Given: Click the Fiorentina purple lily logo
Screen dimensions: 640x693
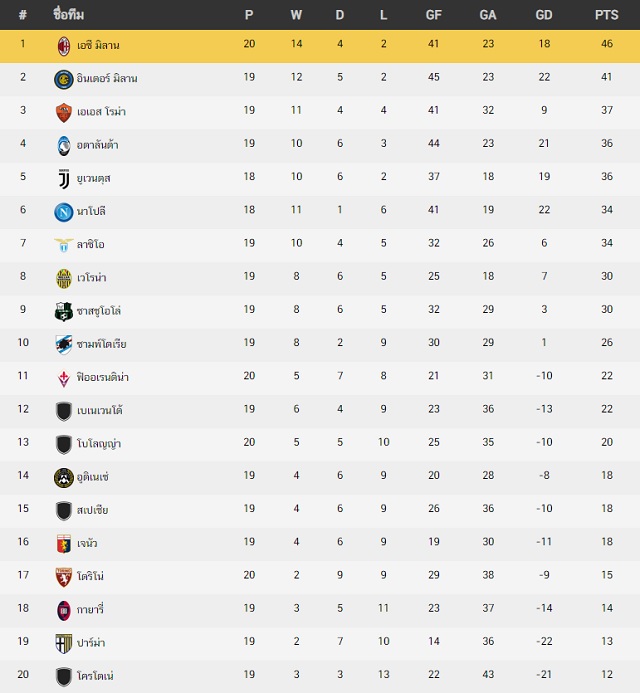Looking at the screenshot, I should [x=64, y=379].
